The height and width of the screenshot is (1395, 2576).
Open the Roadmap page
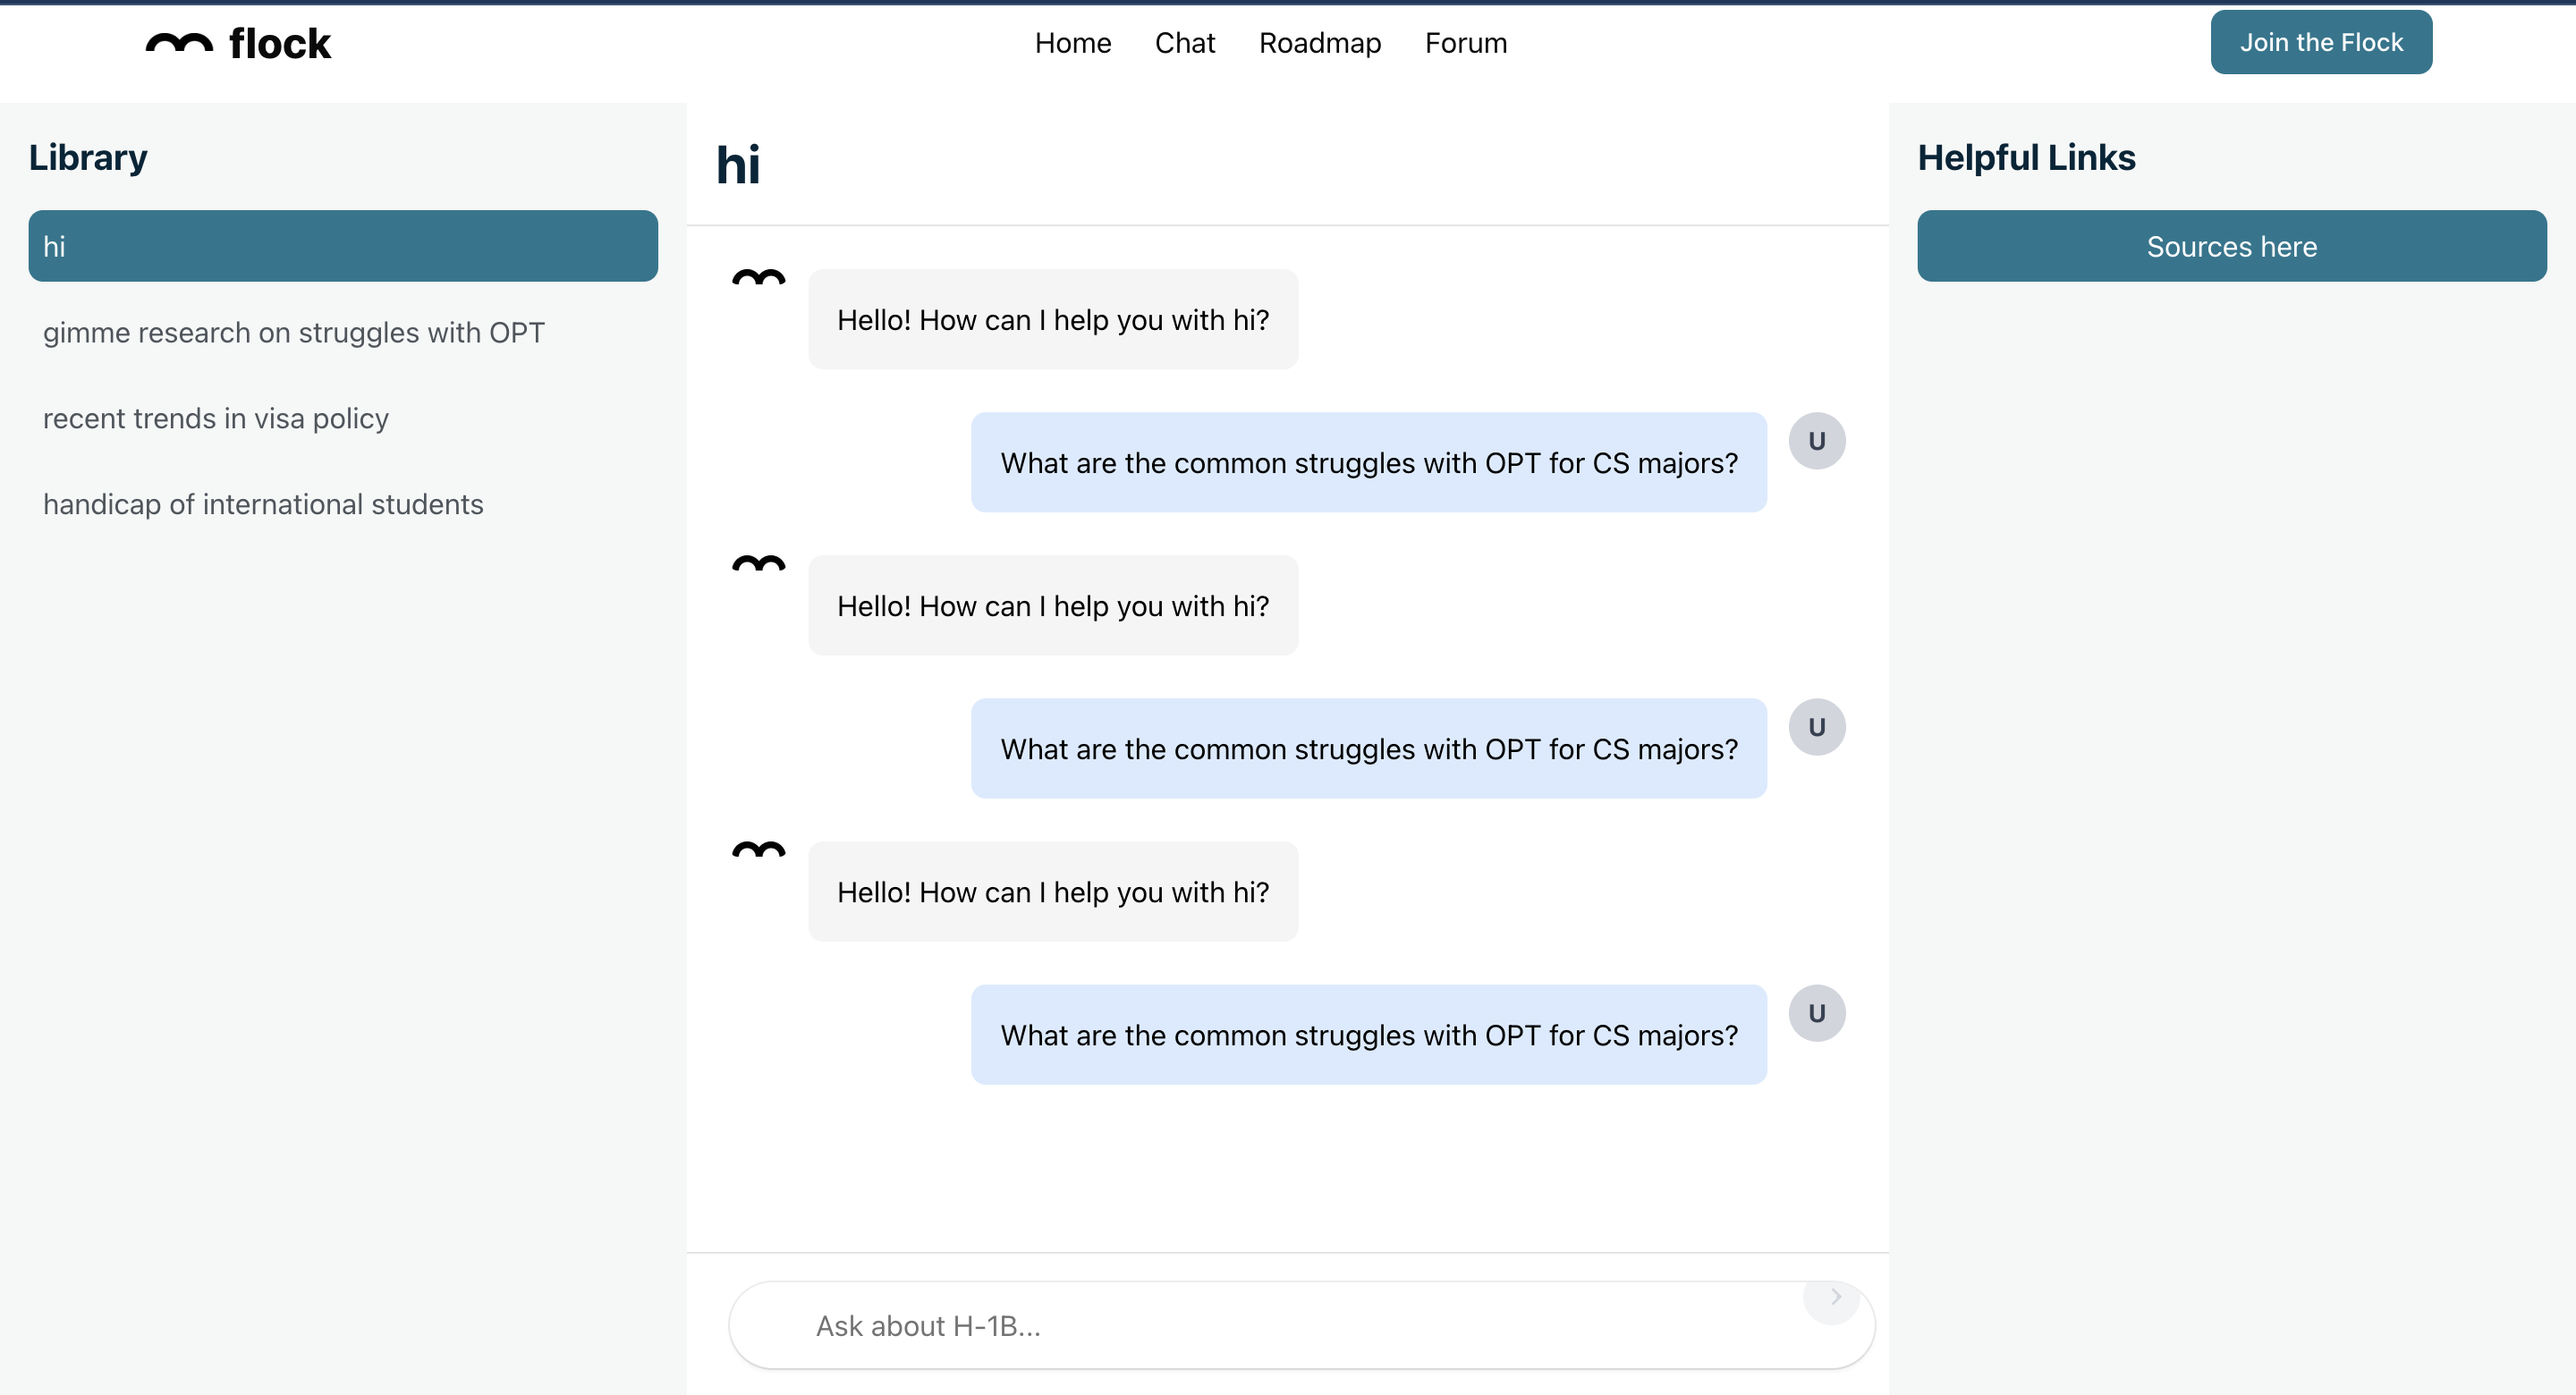[x=1319, y=43]
